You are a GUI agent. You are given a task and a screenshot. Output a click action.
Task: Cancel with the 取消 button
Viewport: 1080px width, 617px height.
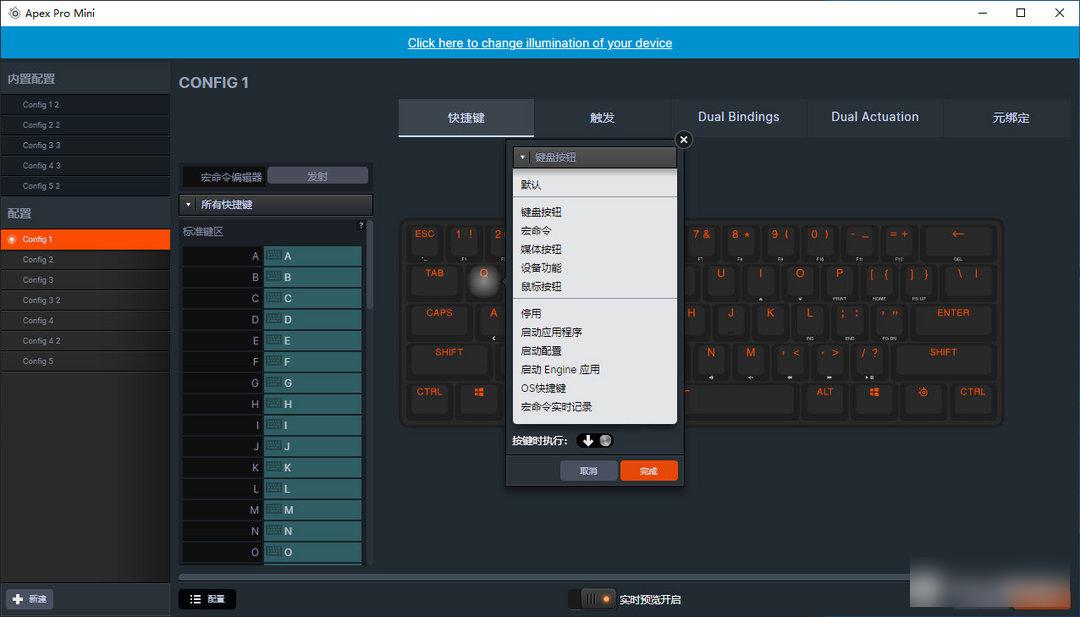[589, 471]
